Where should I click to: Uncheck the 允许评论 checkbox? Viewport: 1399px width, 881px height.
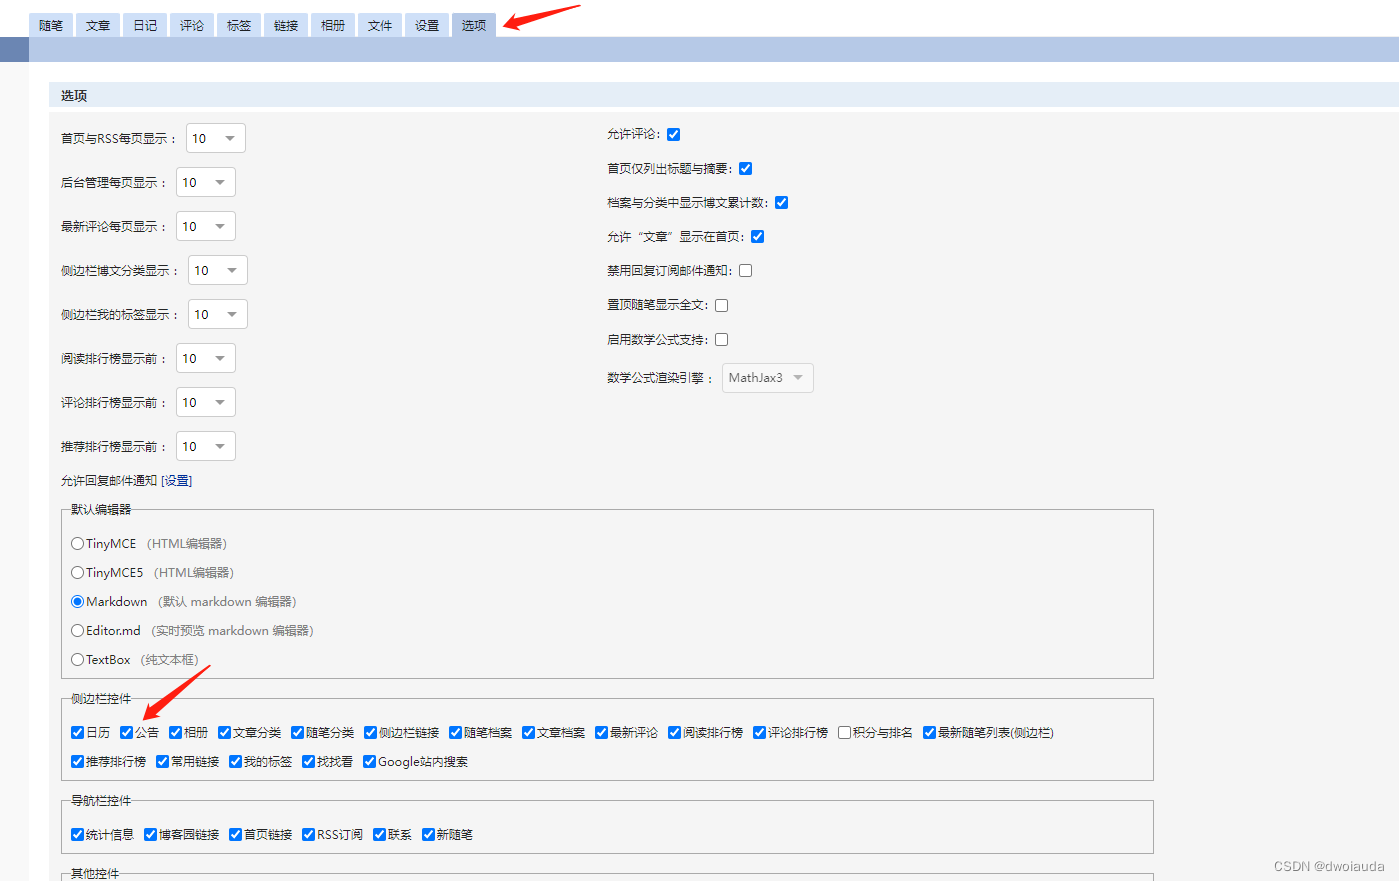675,134
